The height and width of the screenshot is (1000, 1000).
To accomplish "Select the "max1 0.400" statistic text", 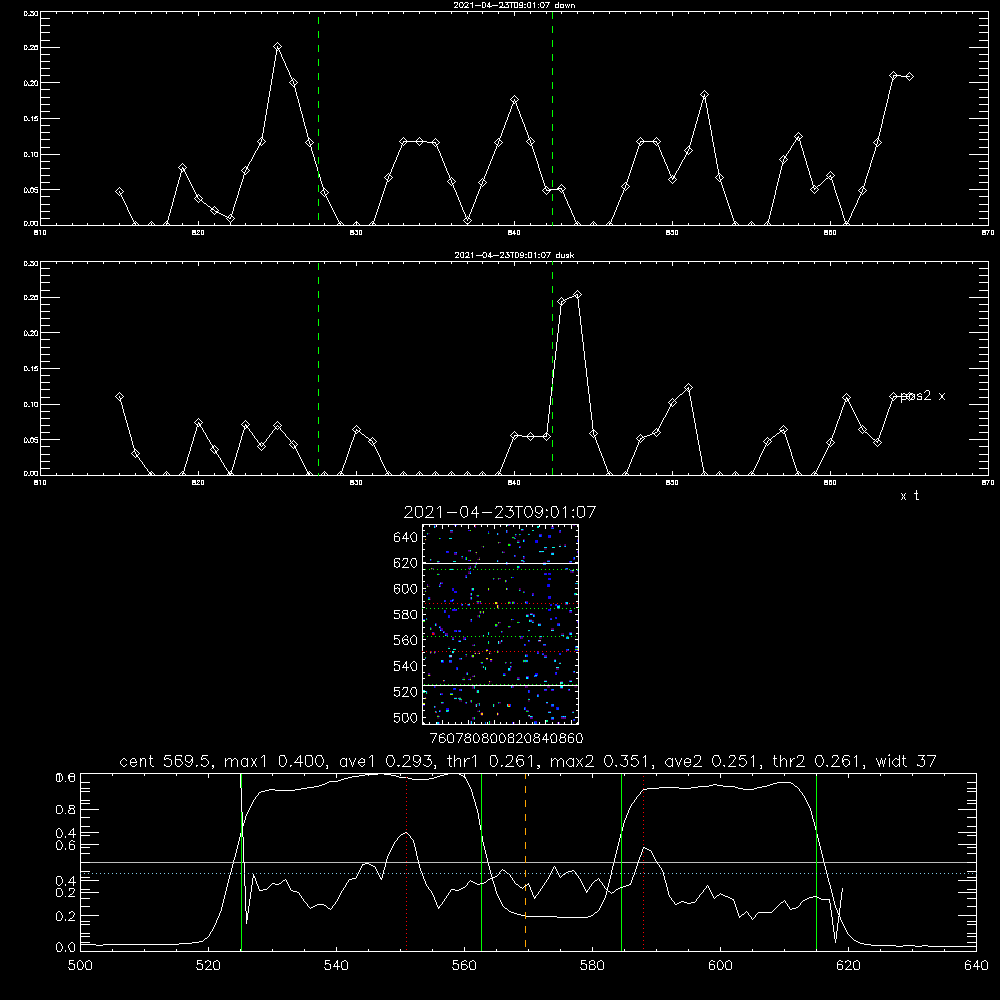I will (274, 761).
